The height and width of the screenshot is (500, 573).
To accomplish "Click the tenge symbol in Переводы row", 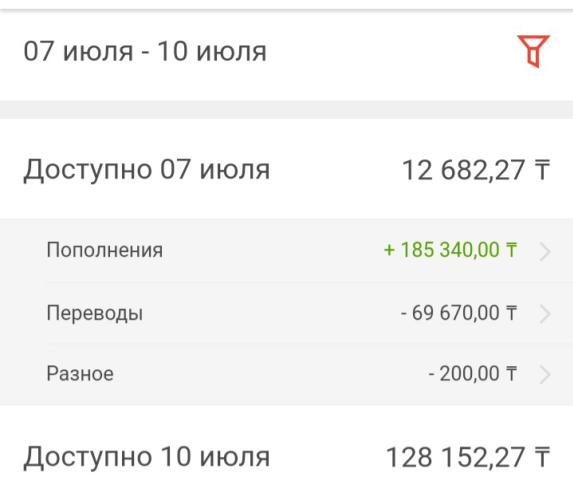I will coord(512,313).
